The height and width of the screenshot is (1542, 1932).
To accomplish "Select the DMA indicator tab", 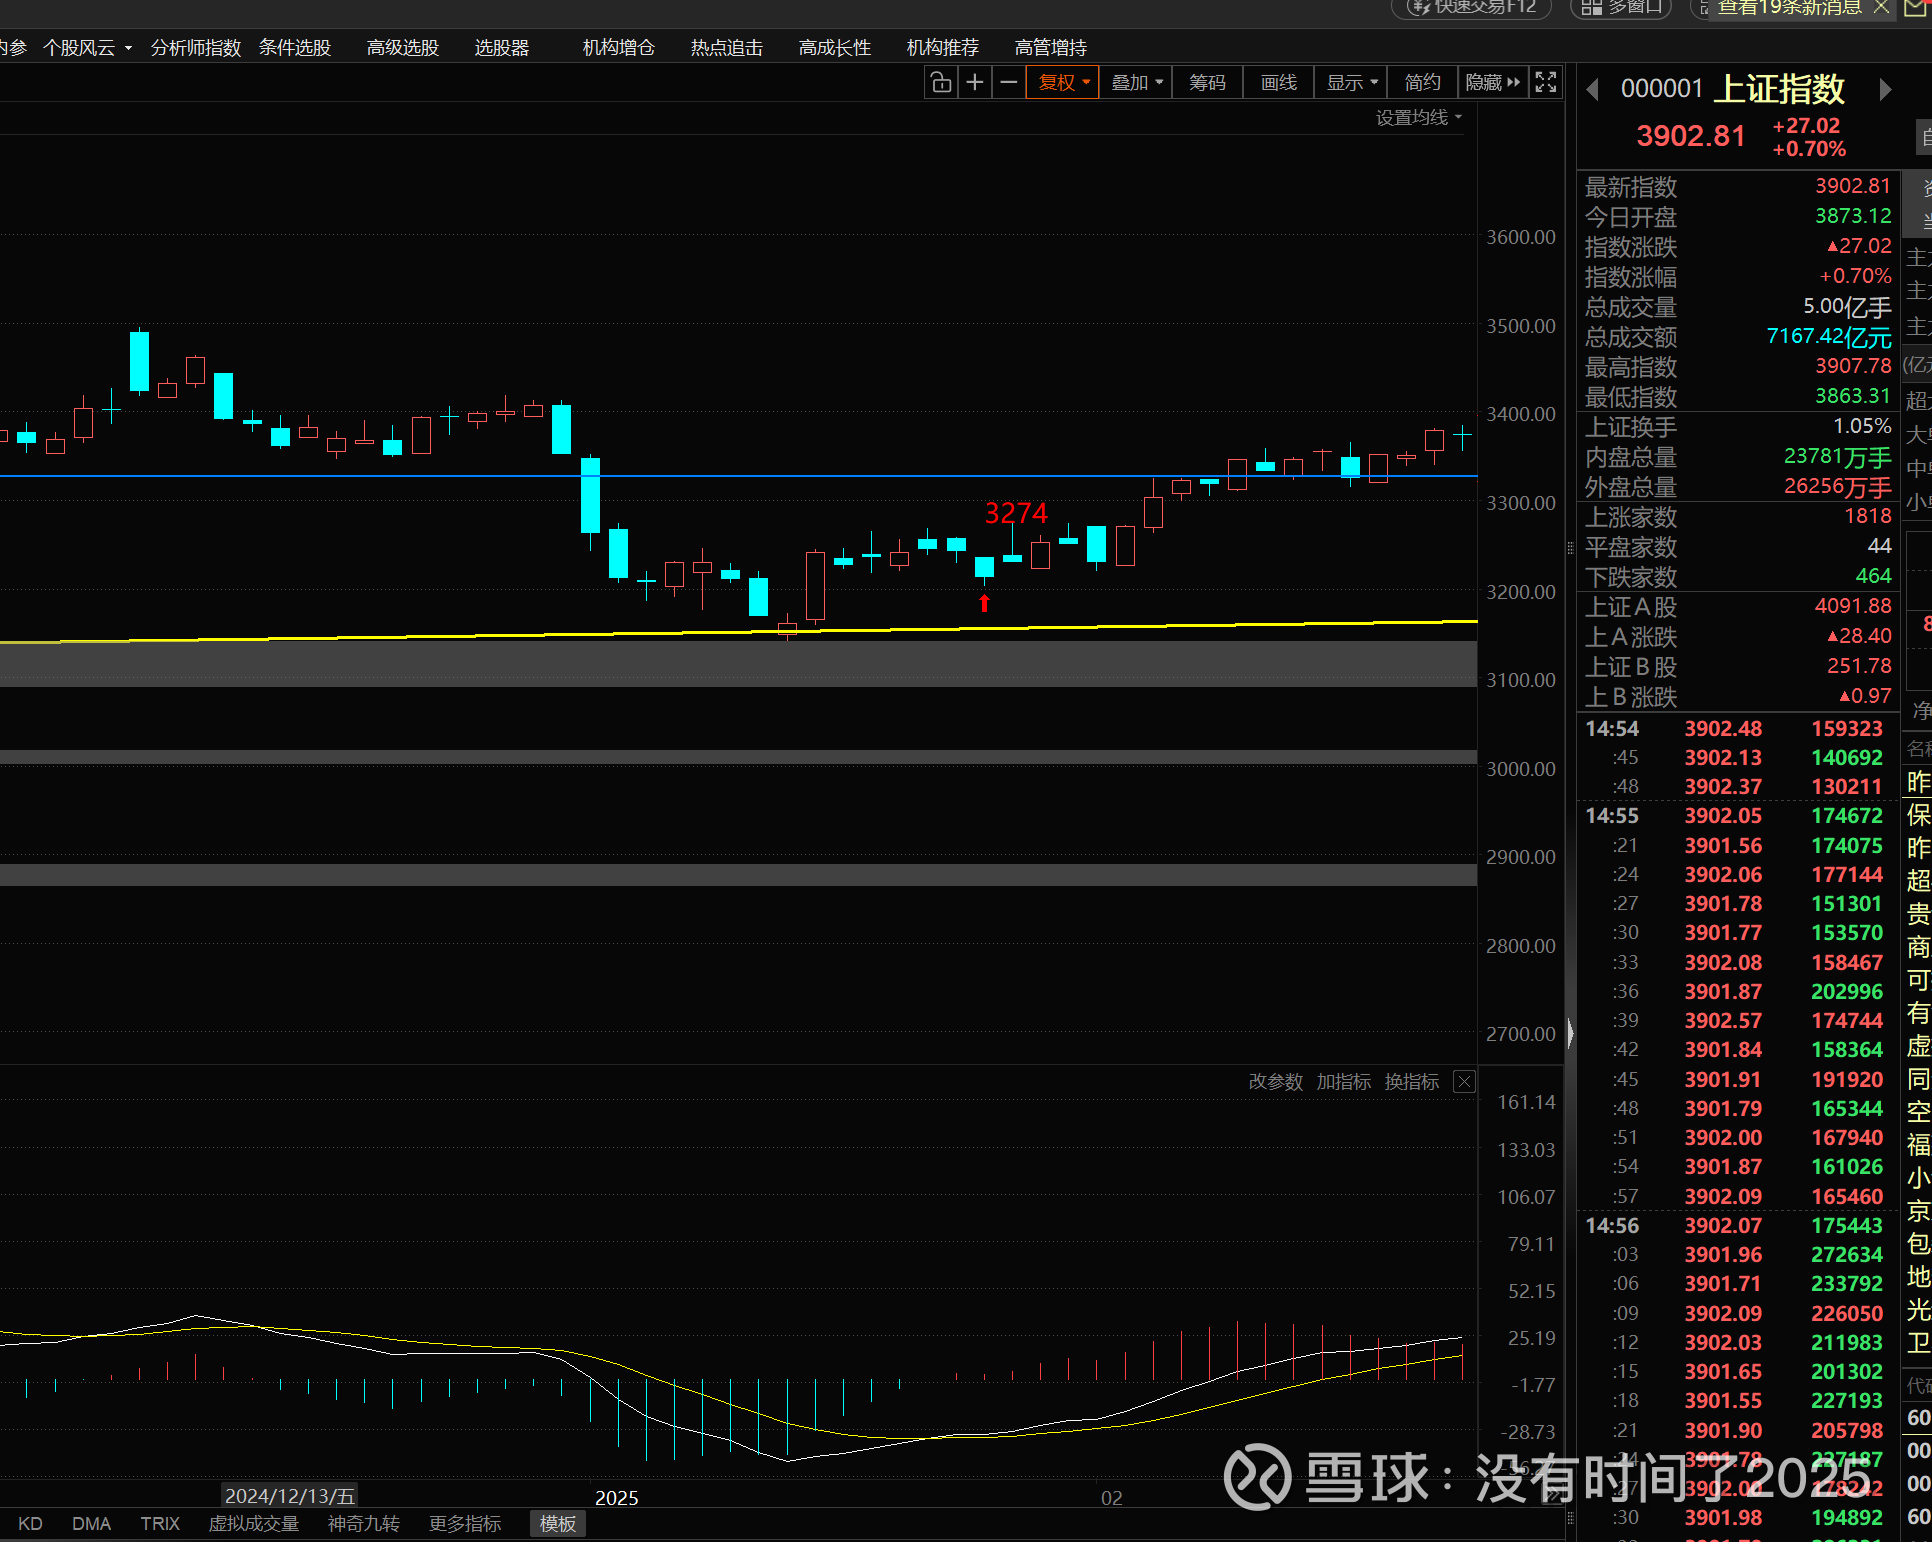I will coord(91,1524).
